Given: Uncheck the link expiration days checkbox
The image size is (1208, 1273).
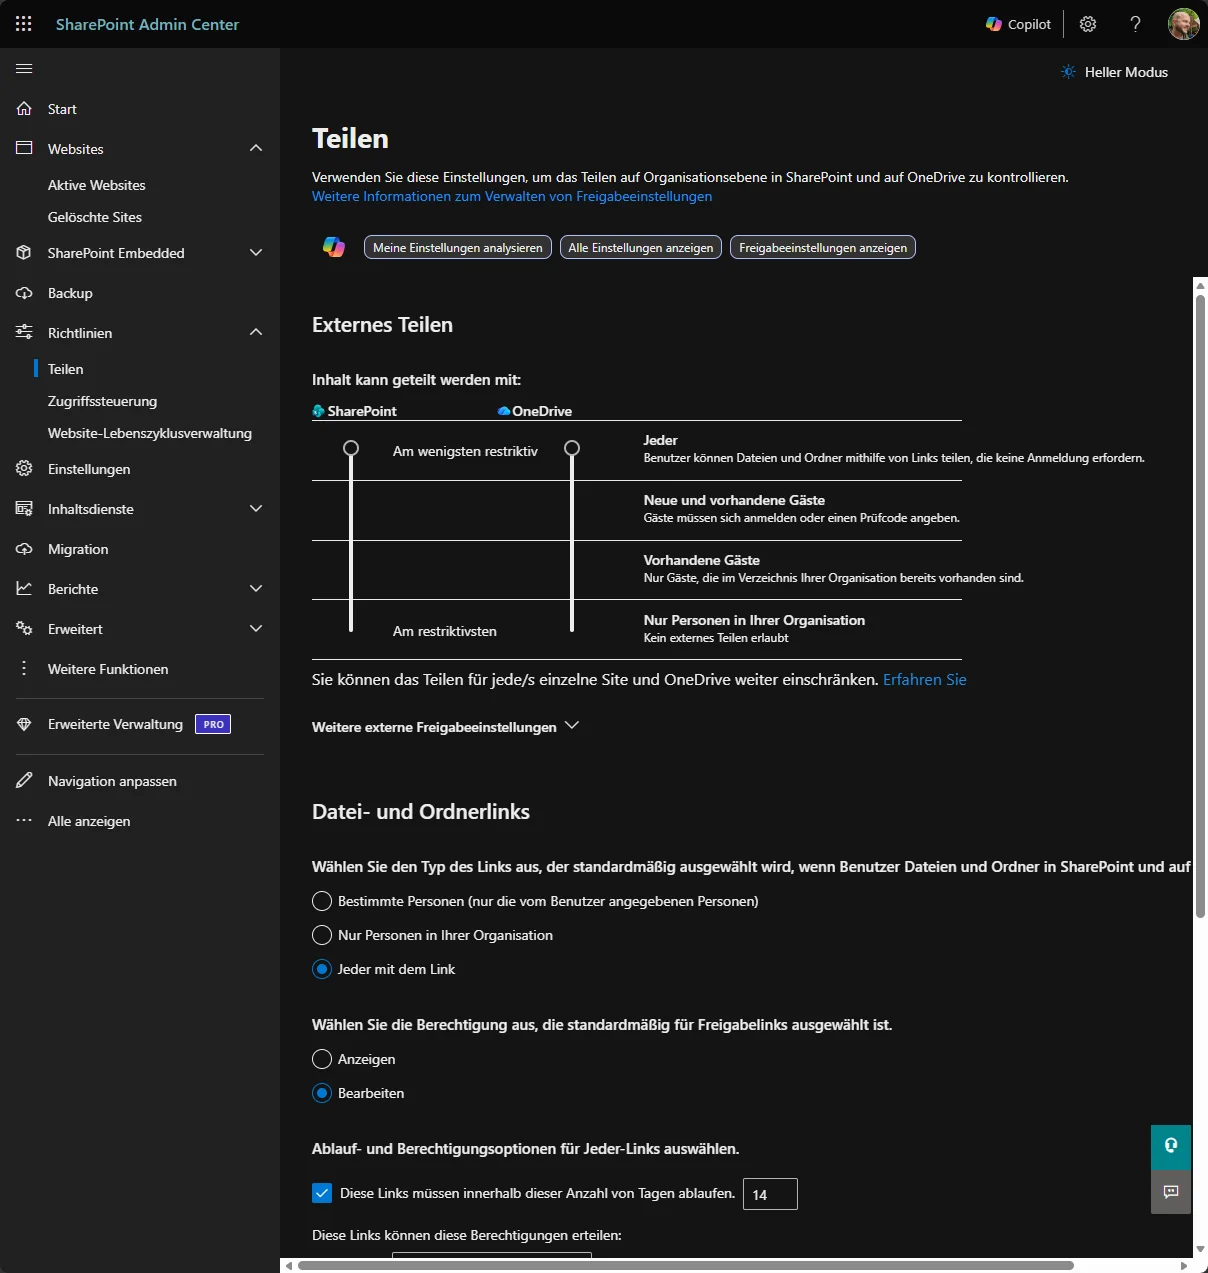Looking at the screenshot, I should (322, 1193).
